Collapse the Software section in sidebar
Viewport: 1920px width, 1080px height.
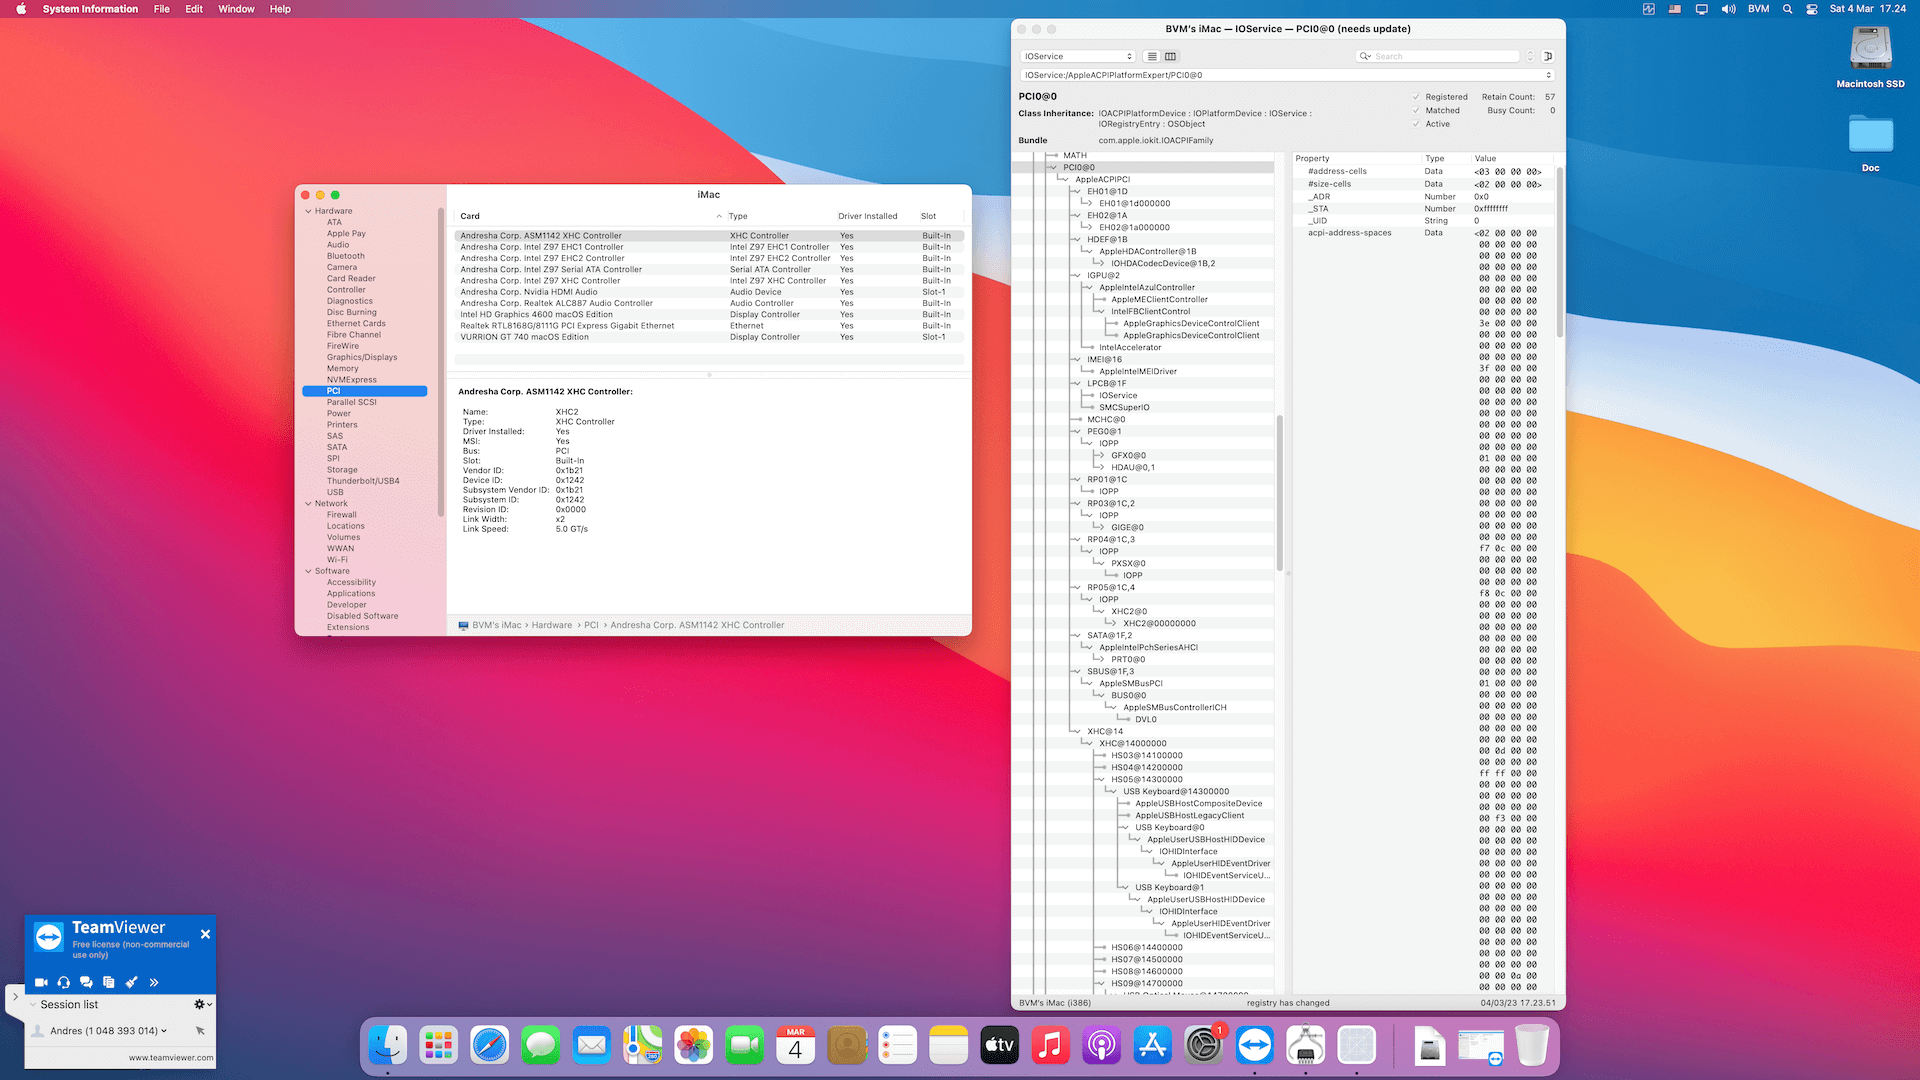[308, 571]
